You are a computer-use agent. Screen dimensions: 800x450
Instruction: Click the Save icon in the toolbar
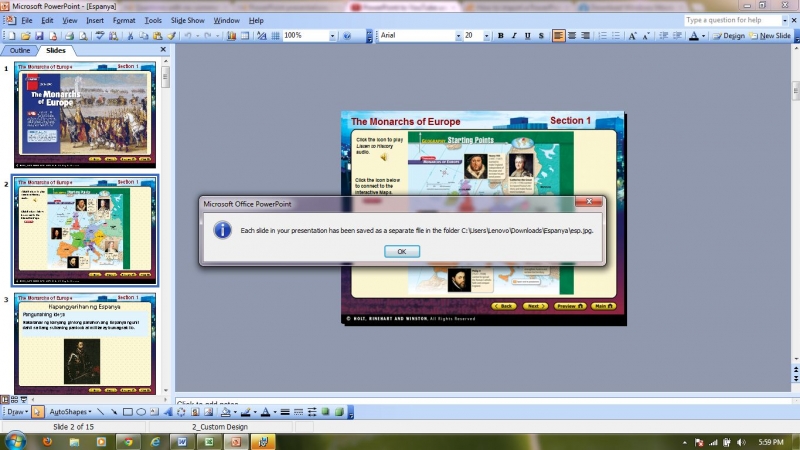(38, 35)
